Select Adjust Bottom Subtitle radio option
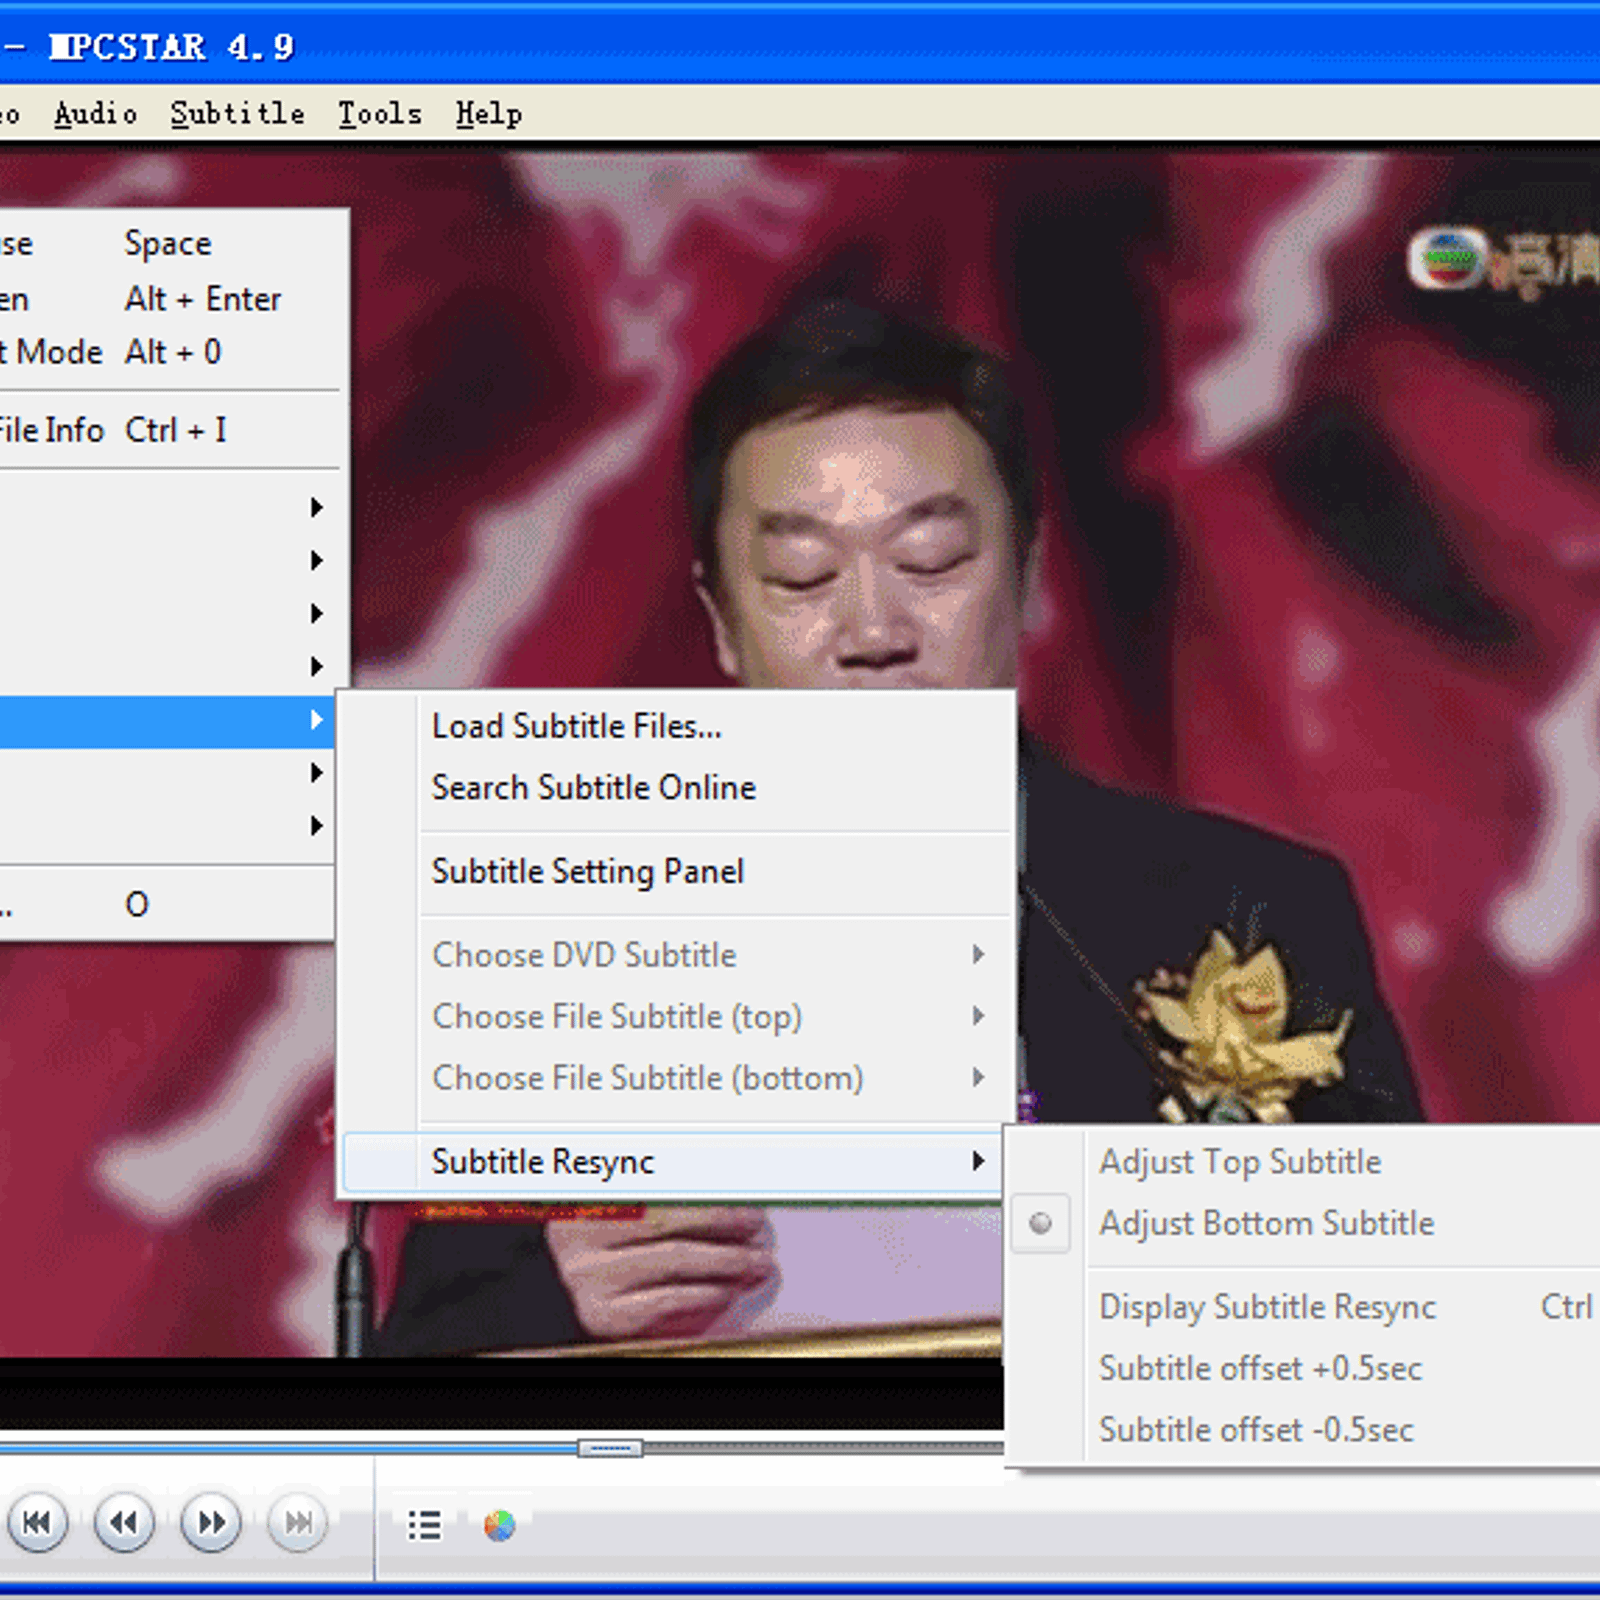This screenshot has width=1600, height=1600. [1305, 1223]
